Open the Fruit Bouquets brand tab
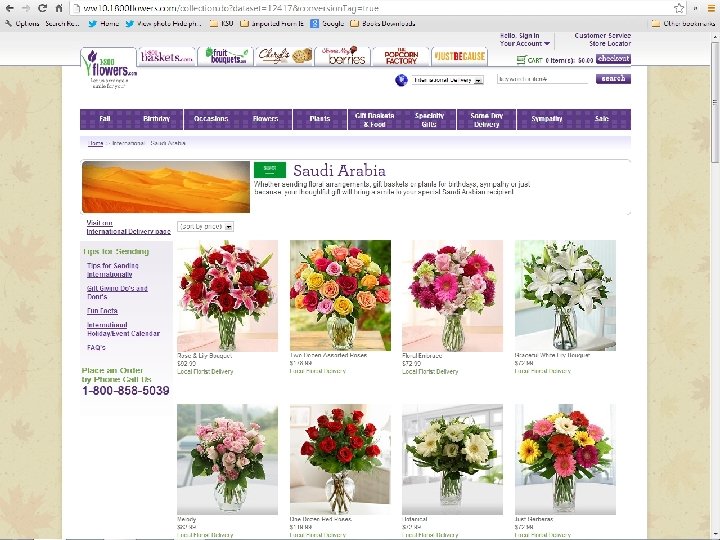This screenshot has width=720, height=540. coord(226,56)
